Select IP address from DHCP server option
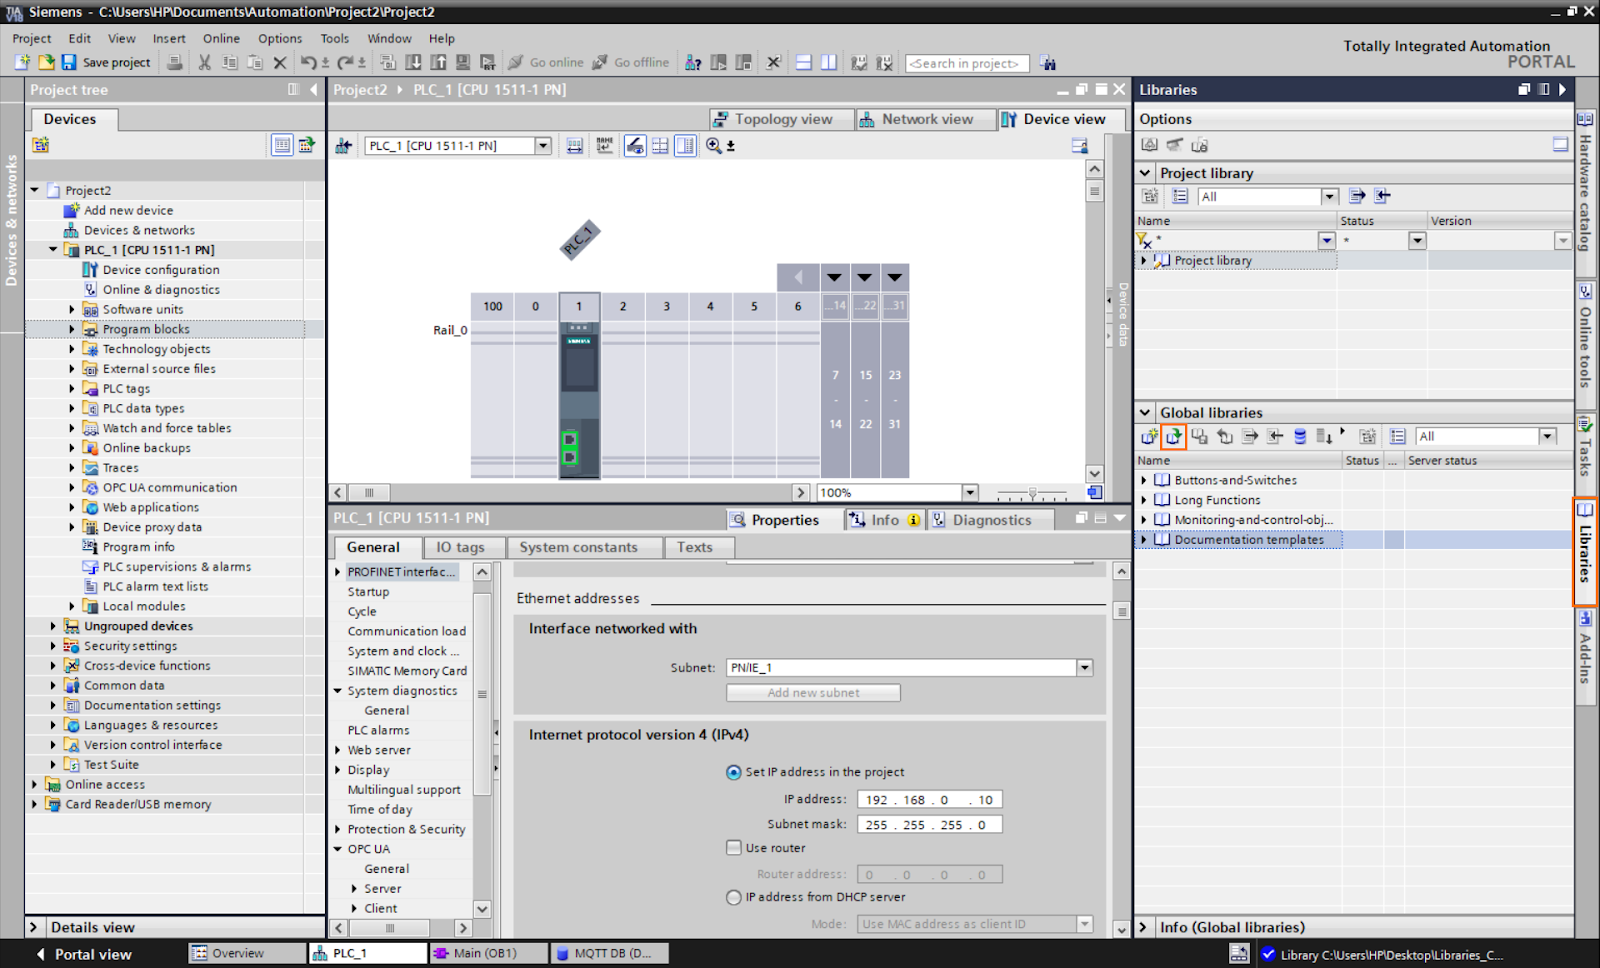The width and height of the screenshot is (1600, 968). tap(734, 897)
